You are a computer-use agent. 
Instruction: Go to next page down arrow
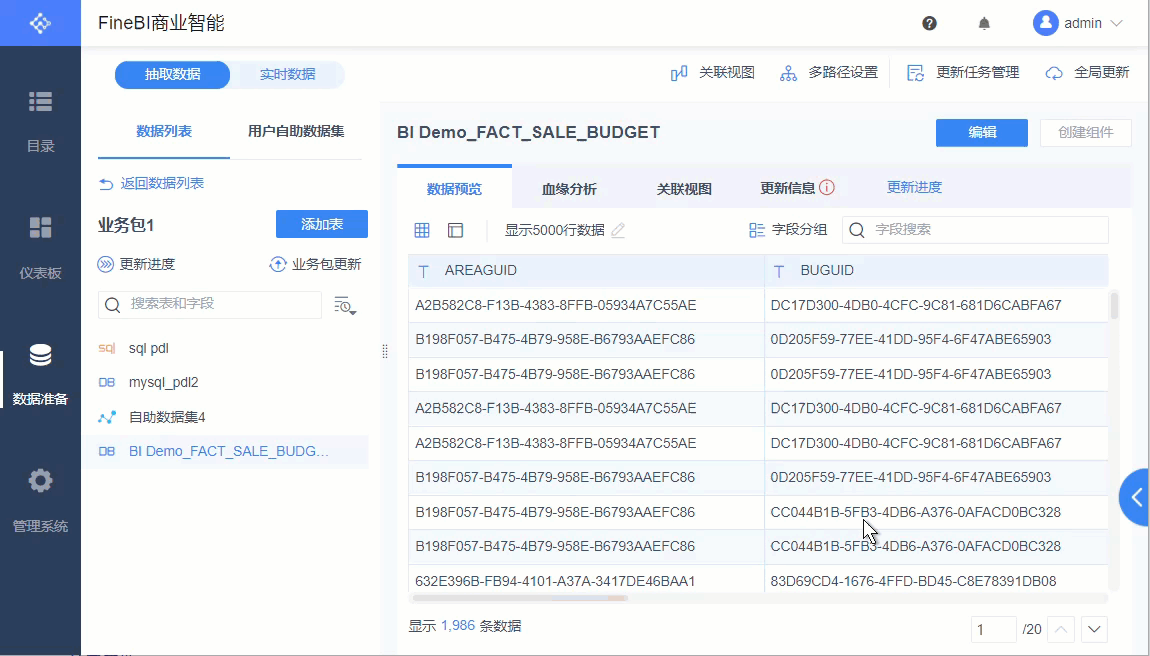point(1094,629)
